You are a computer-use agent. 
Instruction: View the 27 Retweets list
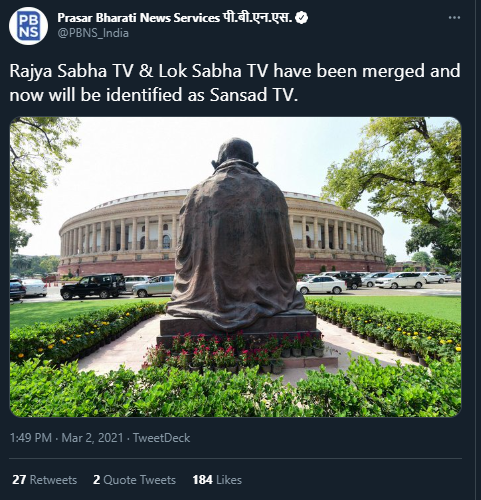[44, 480]
